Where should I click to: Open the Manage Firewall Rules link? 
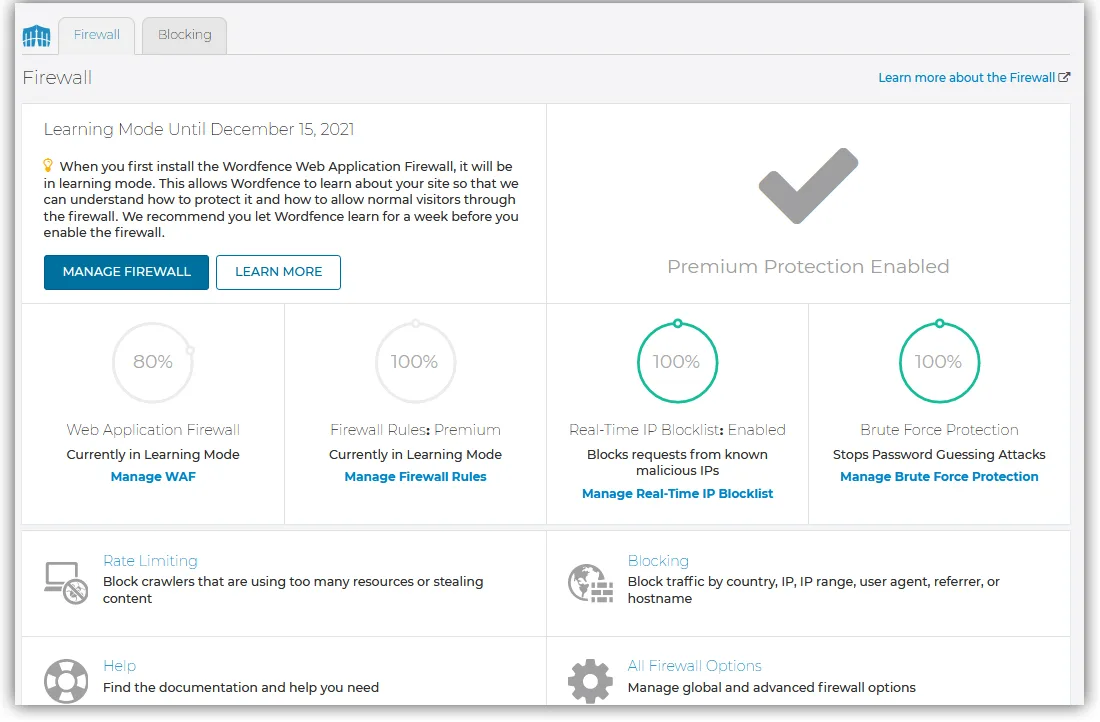(x=415, y=476)
